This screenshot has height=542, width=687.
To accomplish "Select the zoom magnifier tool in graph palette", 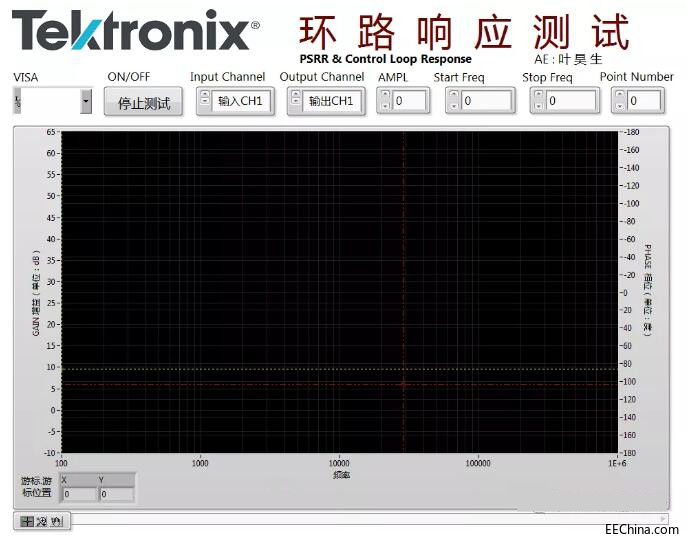I will point(42,521).
